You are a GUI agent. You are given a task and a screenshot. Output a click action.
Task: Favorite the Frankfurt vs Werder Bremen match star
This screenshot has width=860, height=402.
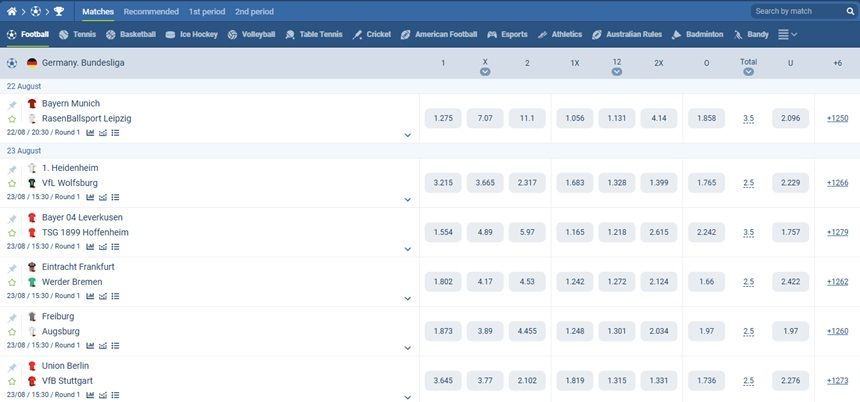pyautogui.click(x=12, y=282)
